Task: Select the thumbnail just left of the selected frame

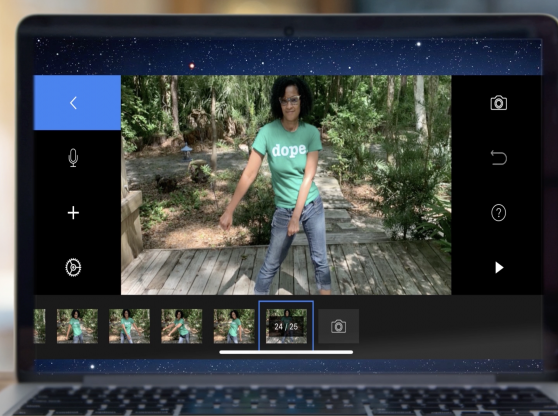Action: (x=234, y=326)
